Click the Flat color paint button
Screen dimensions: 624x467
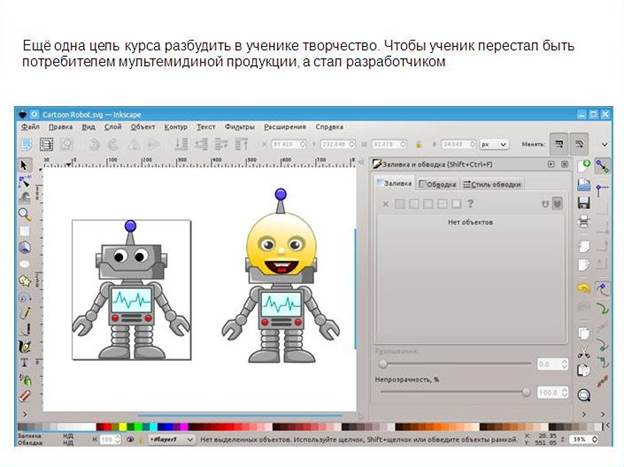(400, 204)
